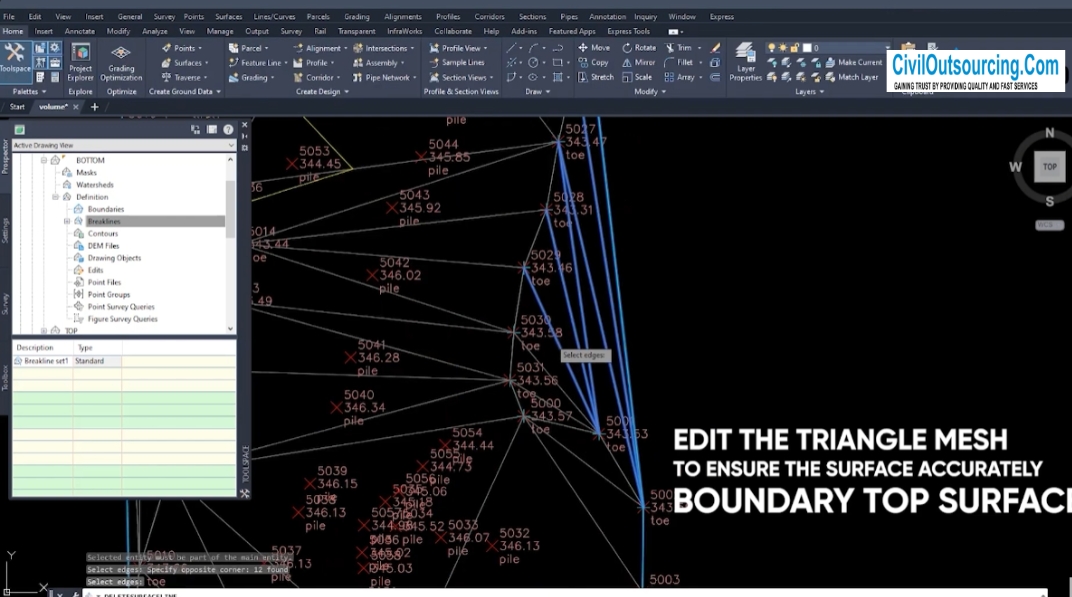Open the Surfaces dropdown on ribbon
The image size is (1072, 597).
185,63
